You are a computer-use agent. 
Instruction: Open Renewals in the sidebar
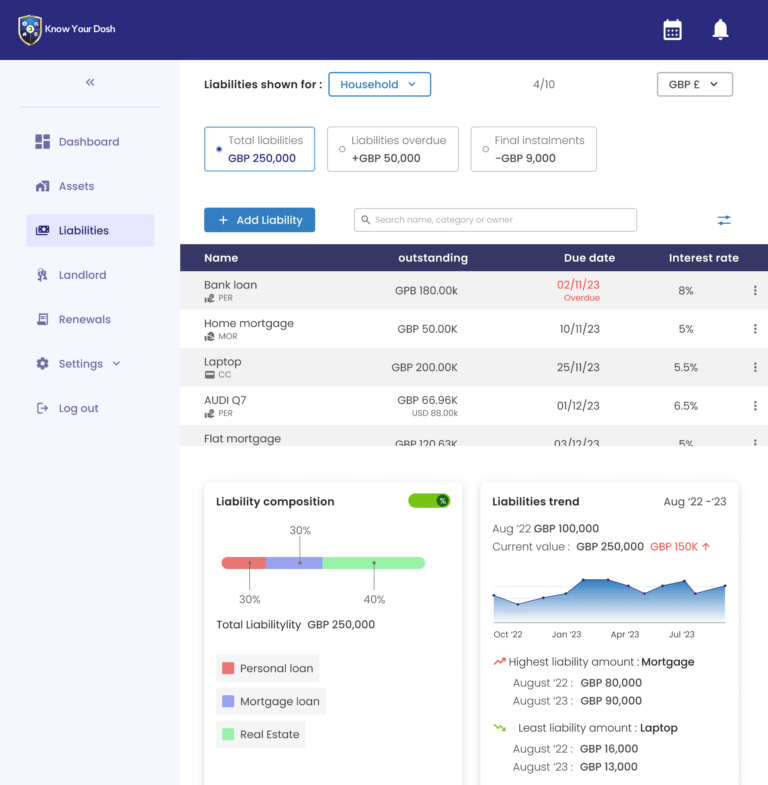tap(84, 320)
